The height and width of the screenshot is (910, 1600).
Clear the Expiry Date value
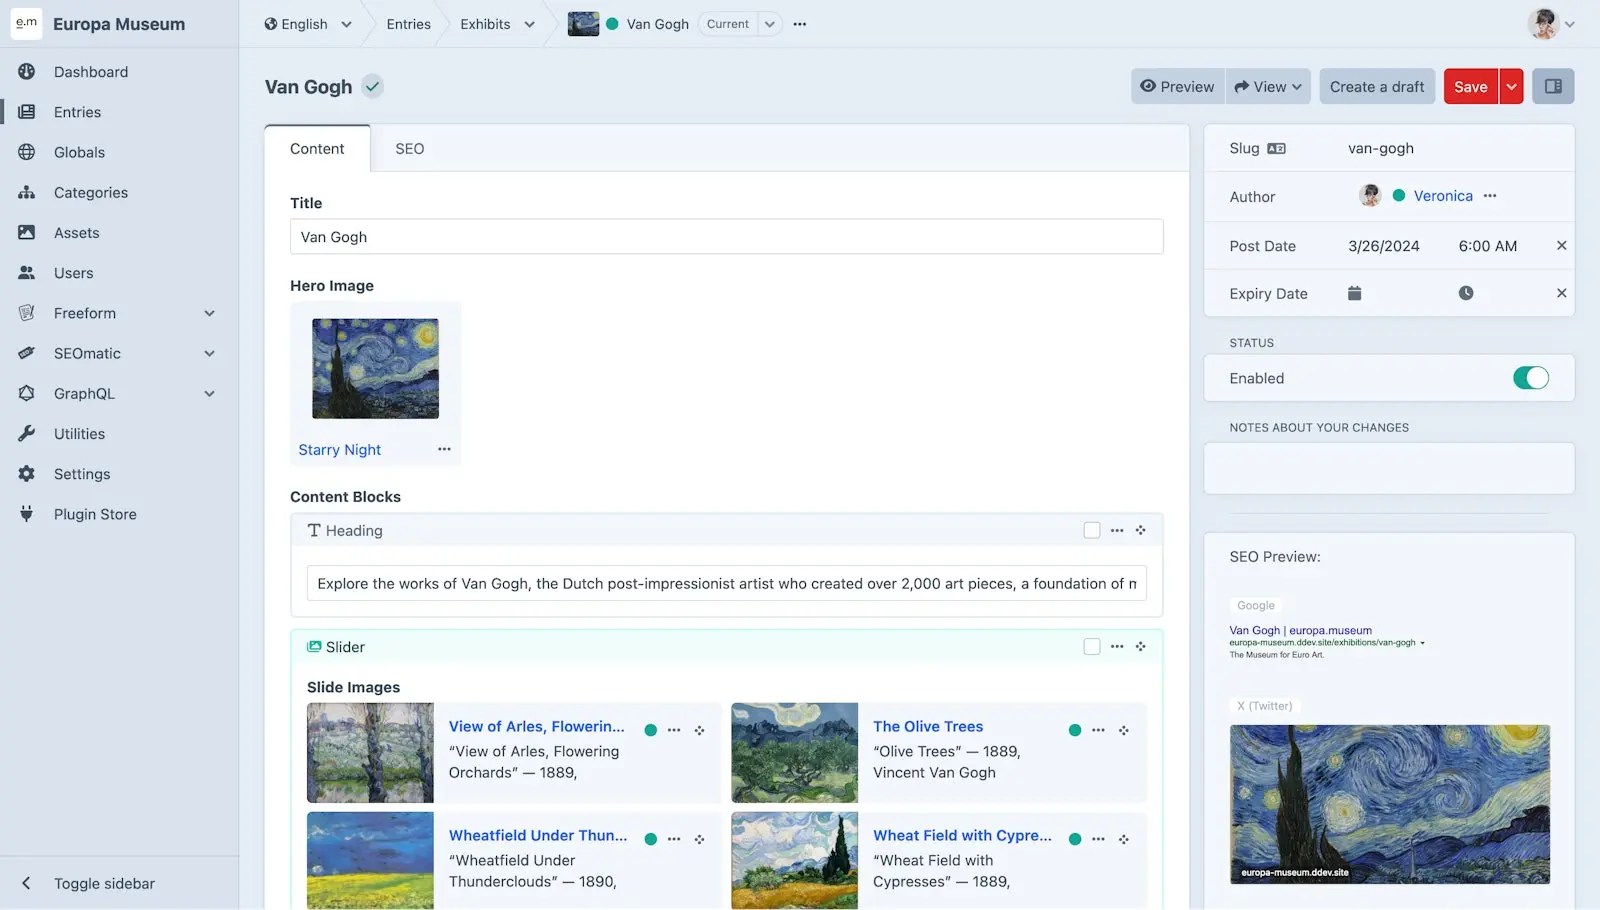(1561, 293)
